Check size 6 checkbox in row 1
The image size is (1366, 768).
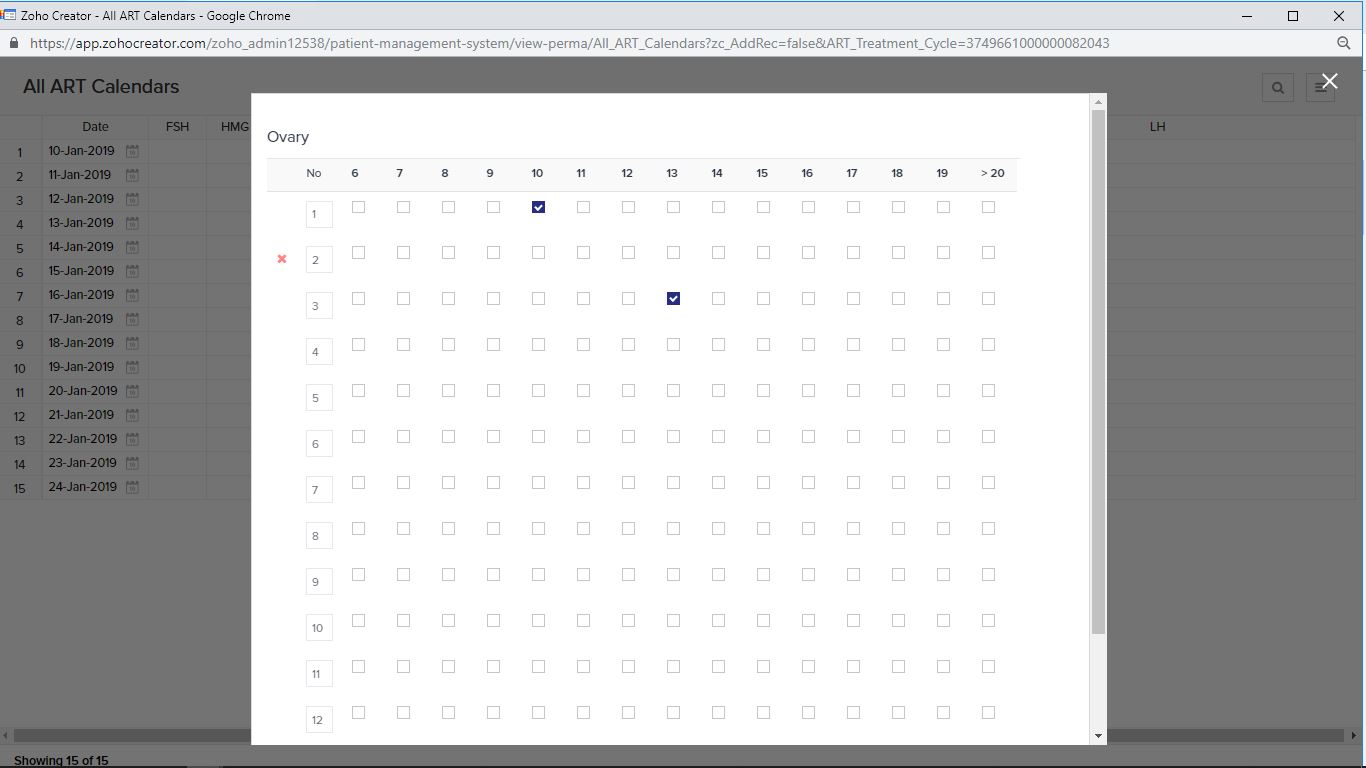pos(358,207)
